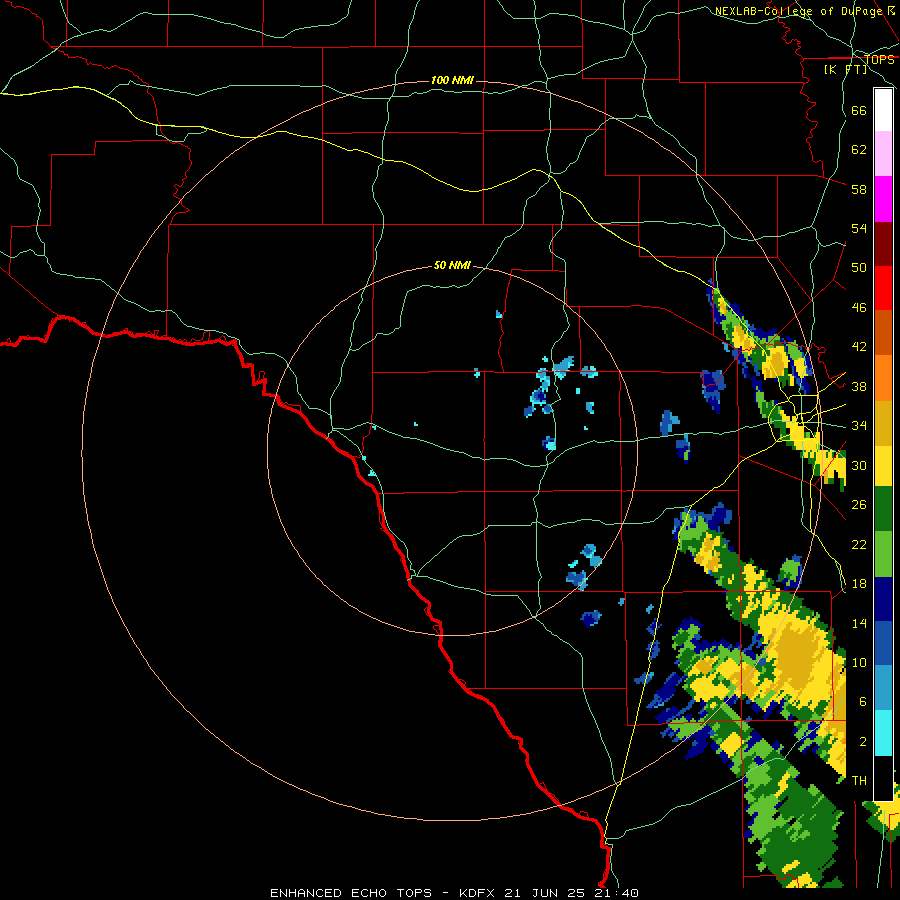
Task: Click the dark red legend swatch
Action: [x=883, y=243]
